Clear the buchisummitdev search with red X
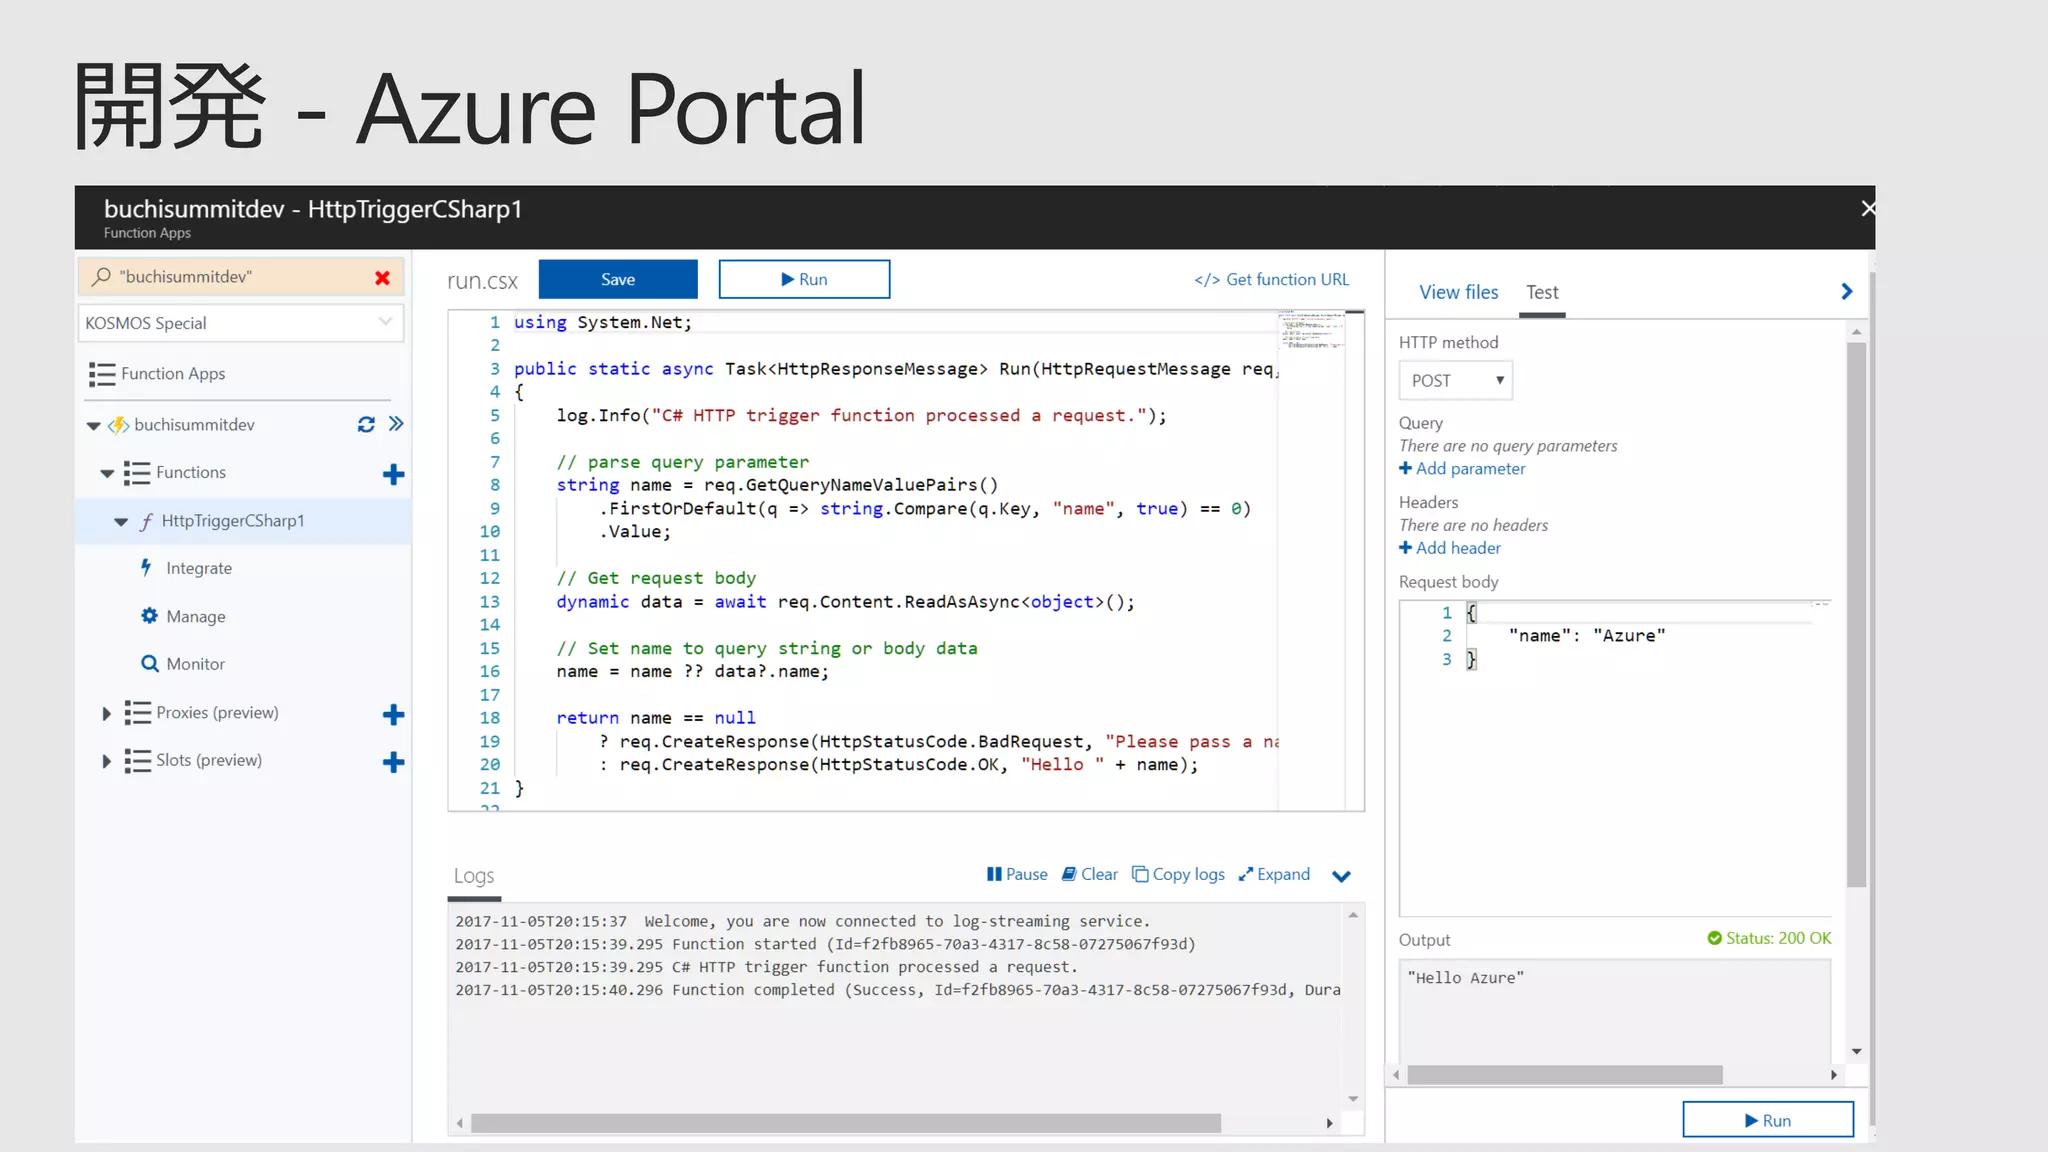The height and width of the screenshot is (1152, 2048). pos(382,278)
